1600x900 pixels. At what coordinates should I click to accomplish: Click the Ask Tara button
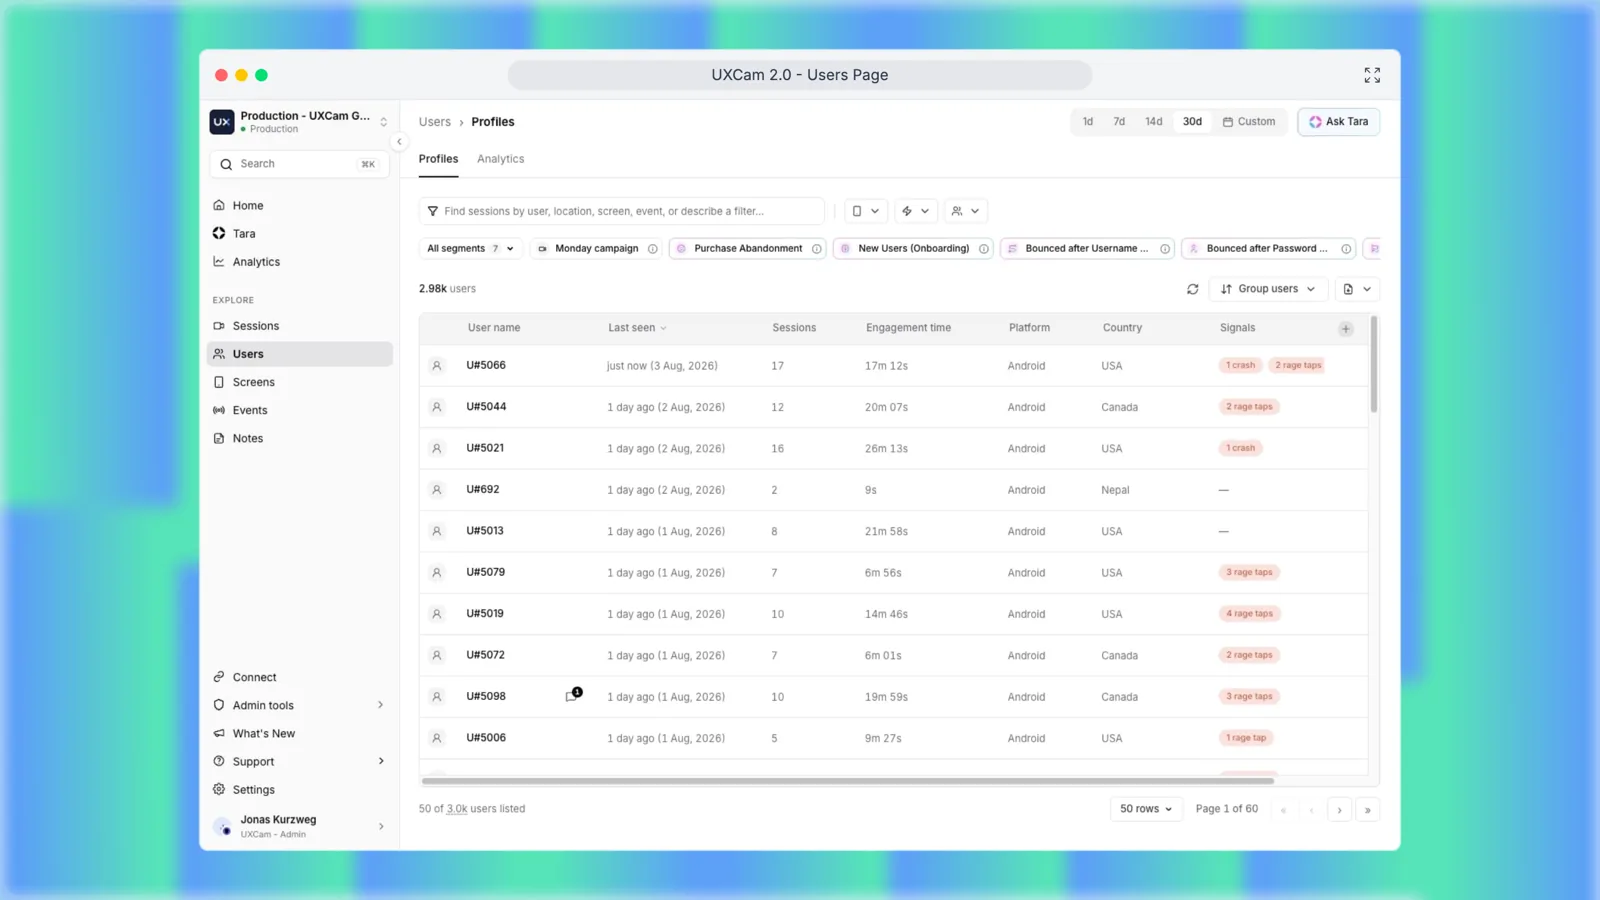tap(1338, 122)
